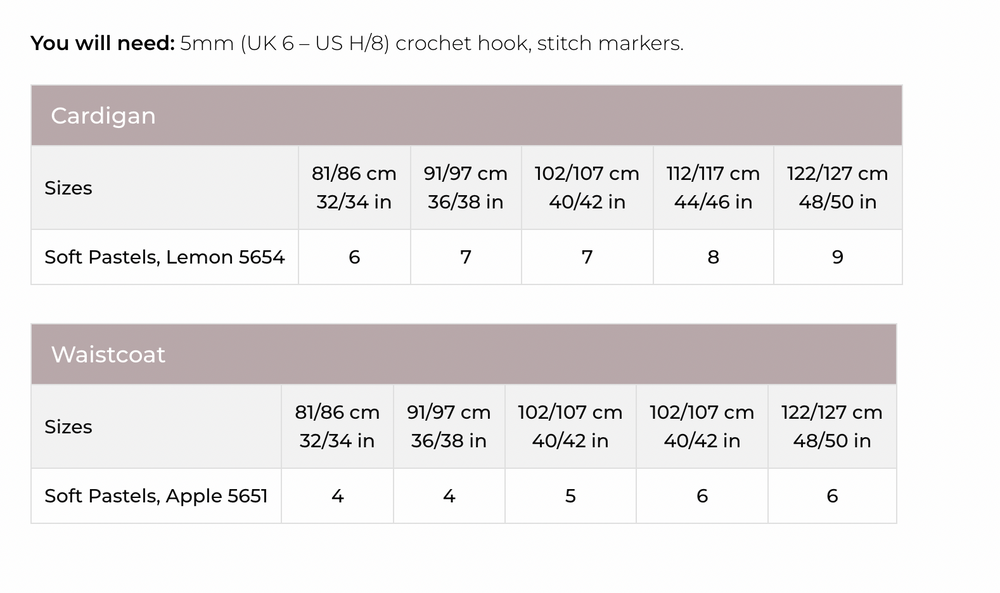Click the Cardigan table title bar
The image size is (1000, 593).
tap(466, 115)
